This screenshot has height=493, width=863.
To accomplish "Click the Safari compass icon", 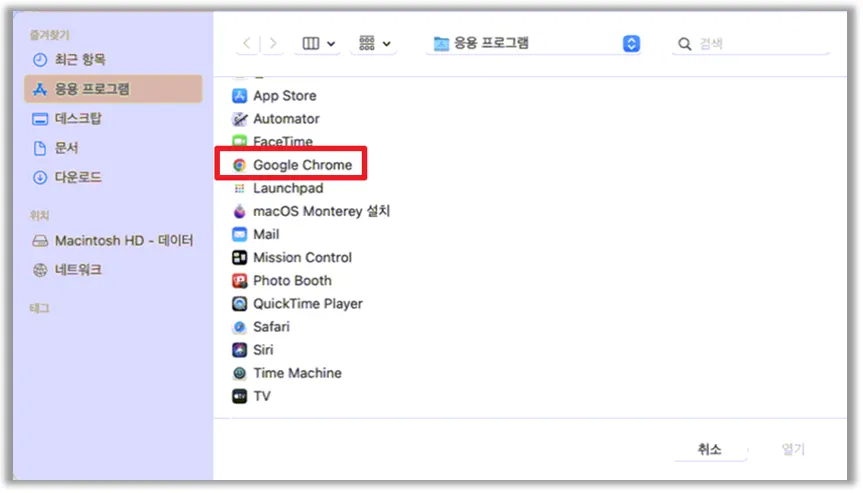I will pyautogui.click(x=239, y=327).
